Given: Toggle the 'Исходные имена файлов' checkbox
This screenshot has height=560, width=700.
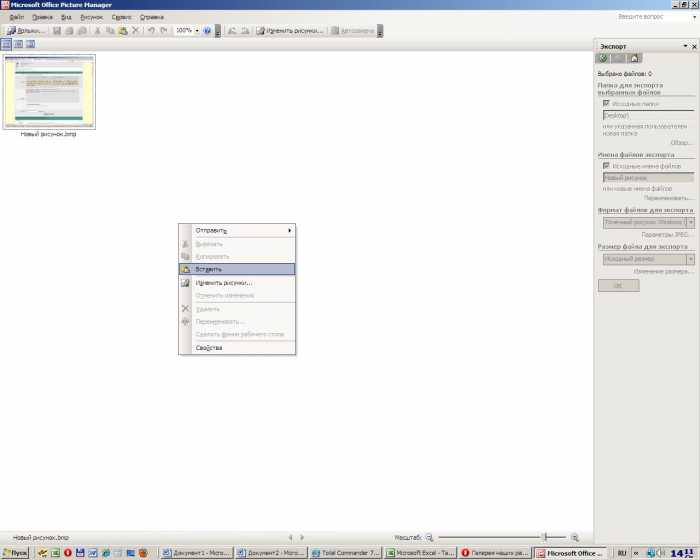Looking at the screenshot, I should pos(606,165).
